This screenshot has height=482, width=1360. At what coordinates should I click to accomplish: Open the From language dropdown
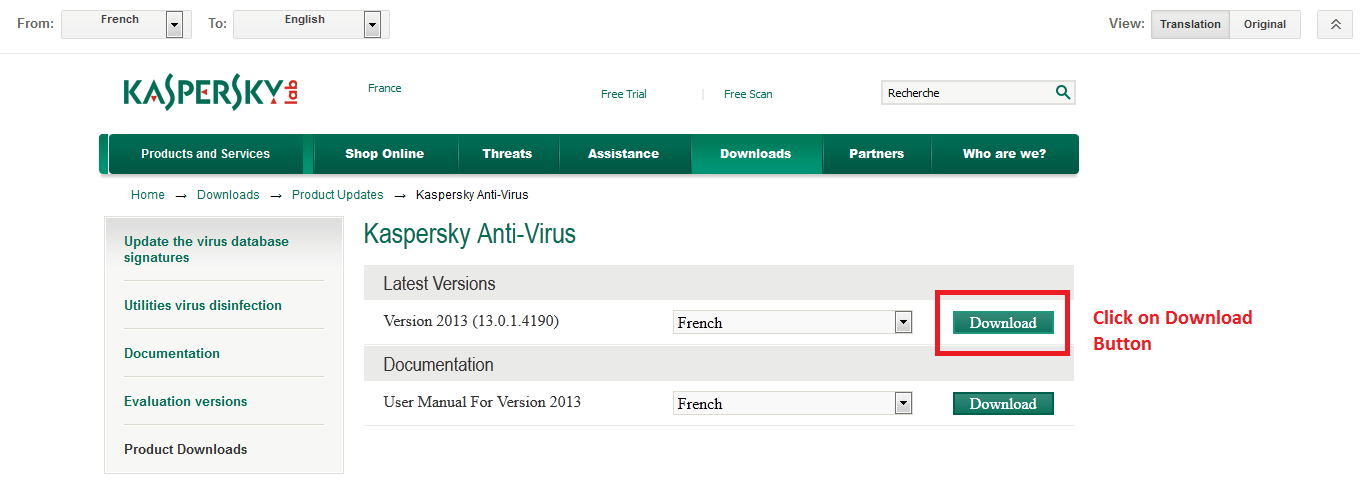tap(175, 25)
